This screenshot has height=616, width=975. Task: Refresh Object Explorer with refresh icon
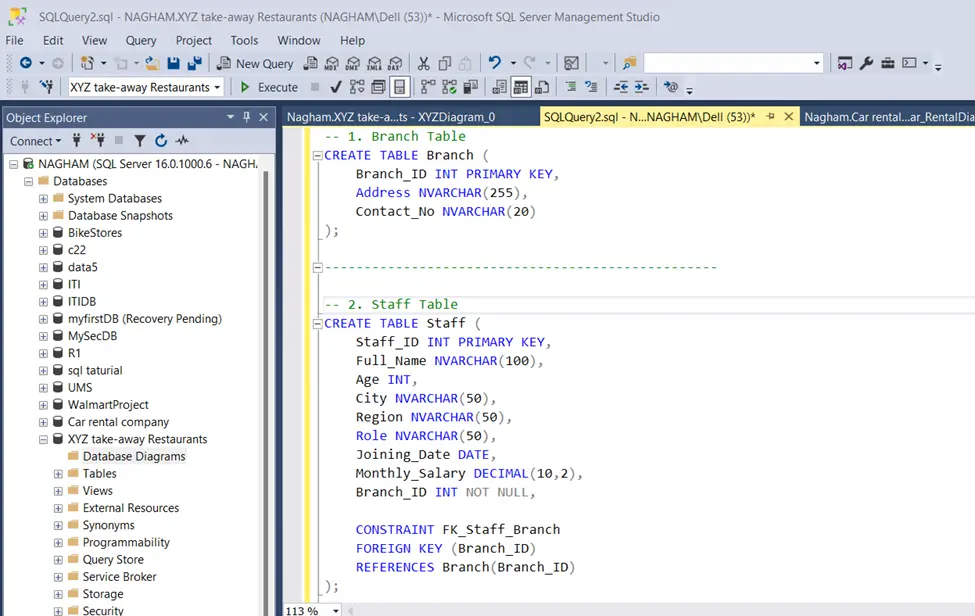(161, 141)
